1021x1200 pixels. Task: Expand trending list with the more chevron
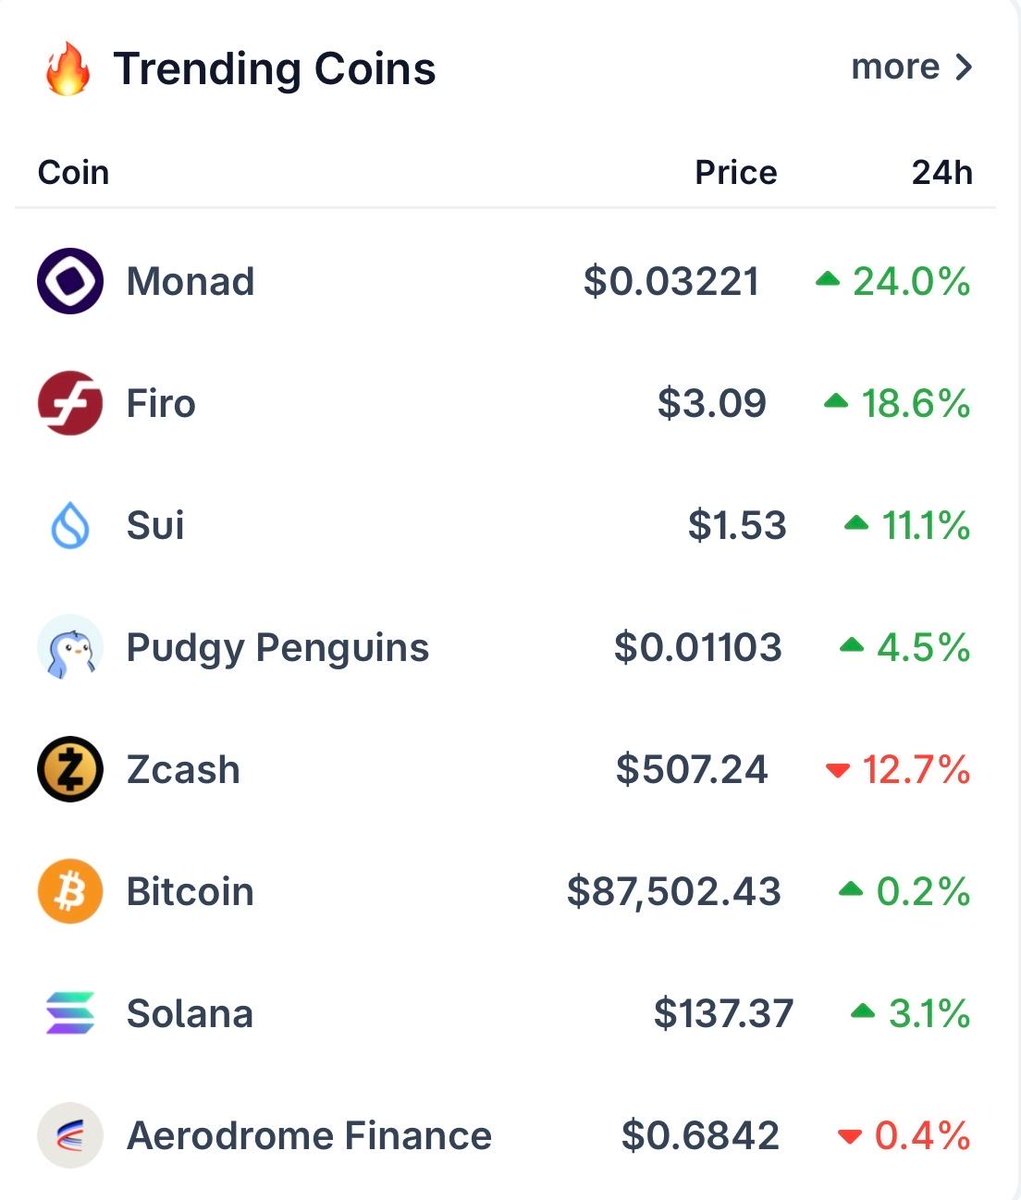coord(911,68)
